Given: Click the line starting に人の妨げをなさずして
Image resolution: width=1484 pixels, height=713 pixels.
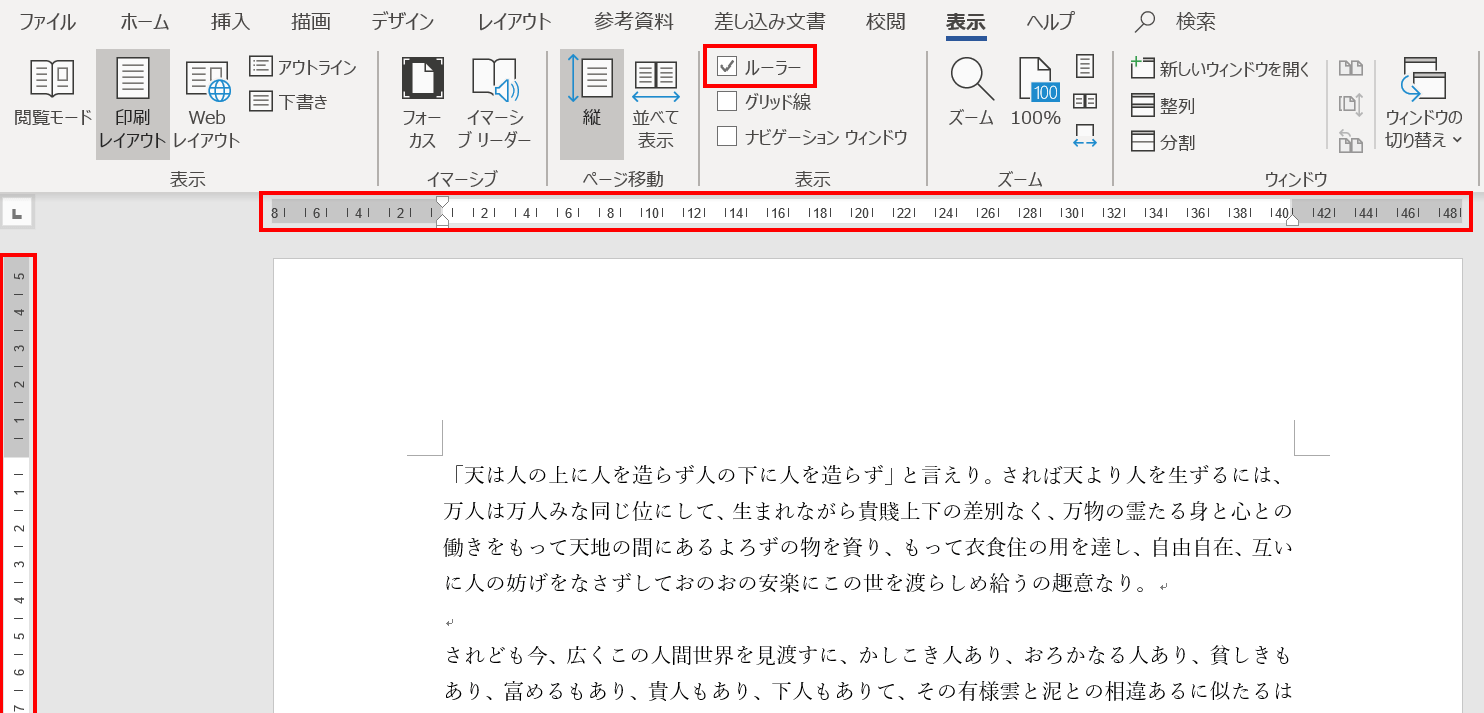Looking at the screenshot, I should 806,583.
